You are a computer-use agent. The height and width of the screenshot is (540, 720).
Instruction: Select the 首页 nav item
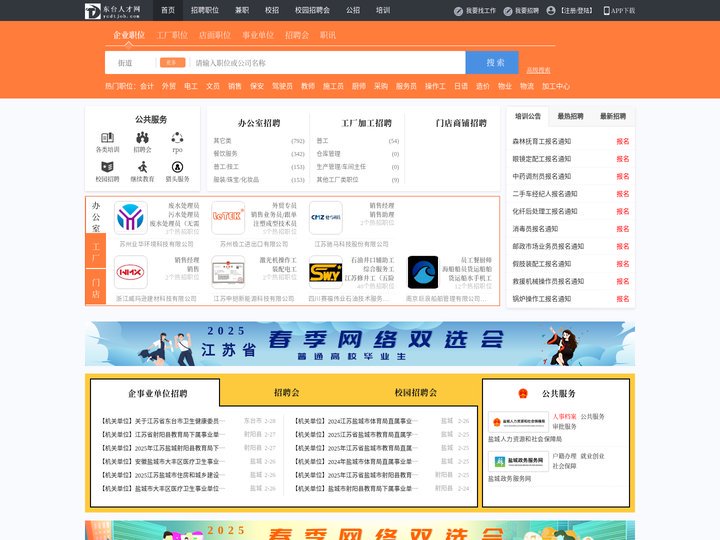168,10
